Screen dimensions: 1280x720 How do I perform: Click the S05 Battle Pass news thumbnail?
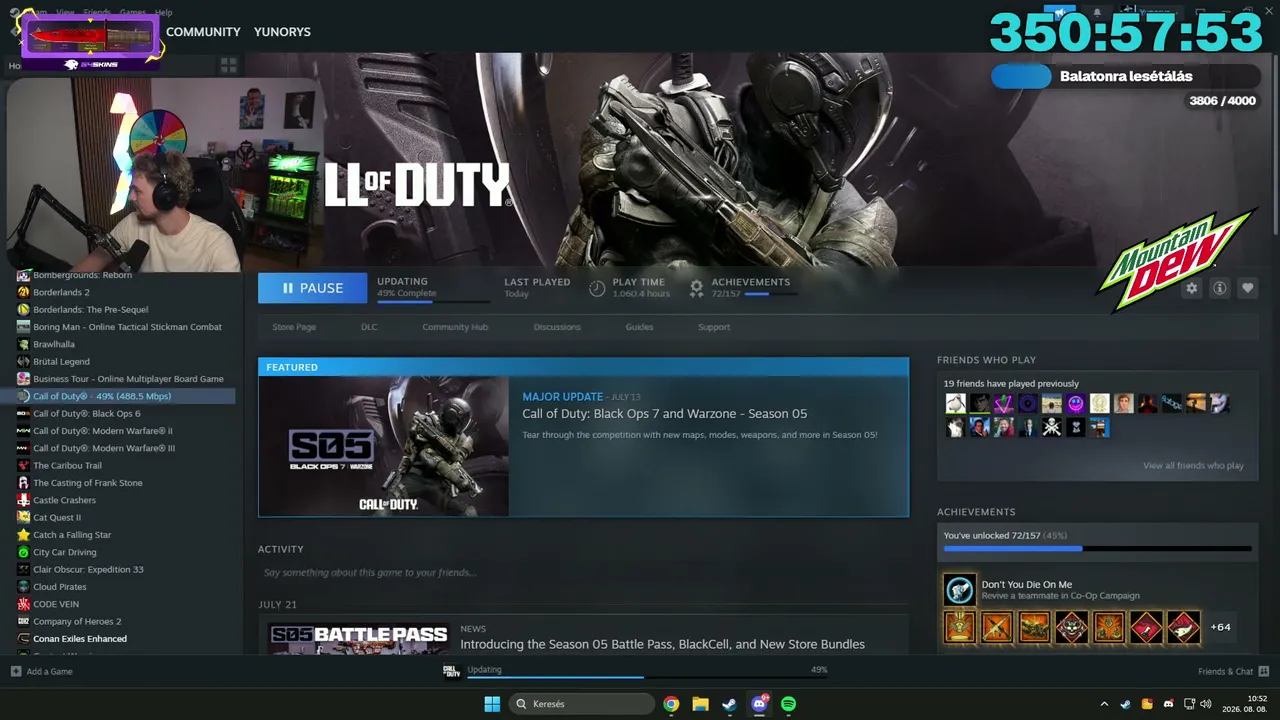click(x=358, y=637)
